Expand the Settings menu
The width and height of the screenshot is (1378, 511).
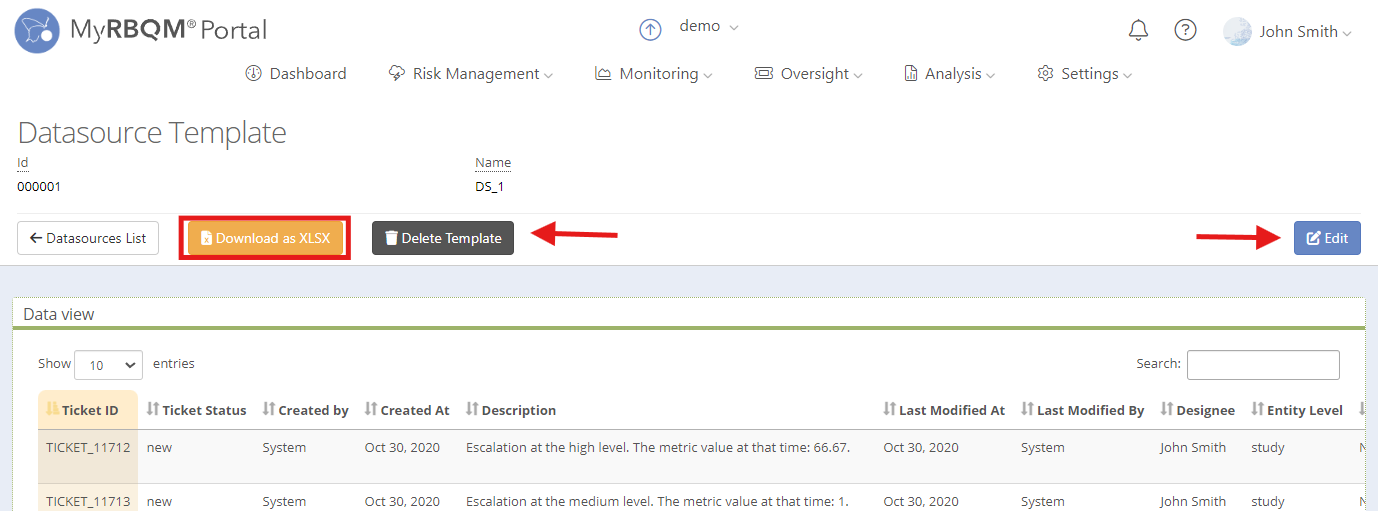click(1085, 74)
